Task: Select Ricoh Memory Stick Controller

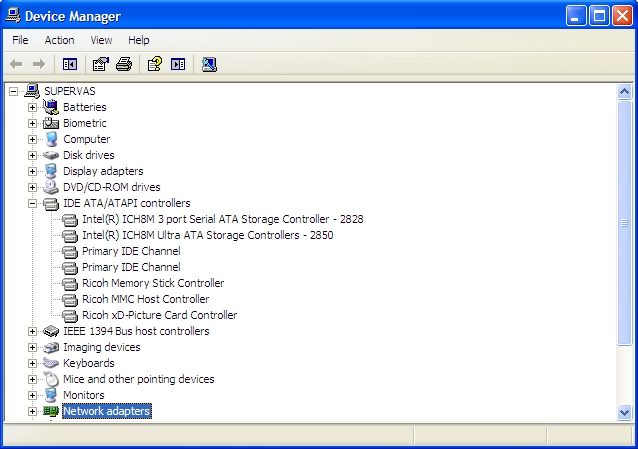Action: point(153,283)
